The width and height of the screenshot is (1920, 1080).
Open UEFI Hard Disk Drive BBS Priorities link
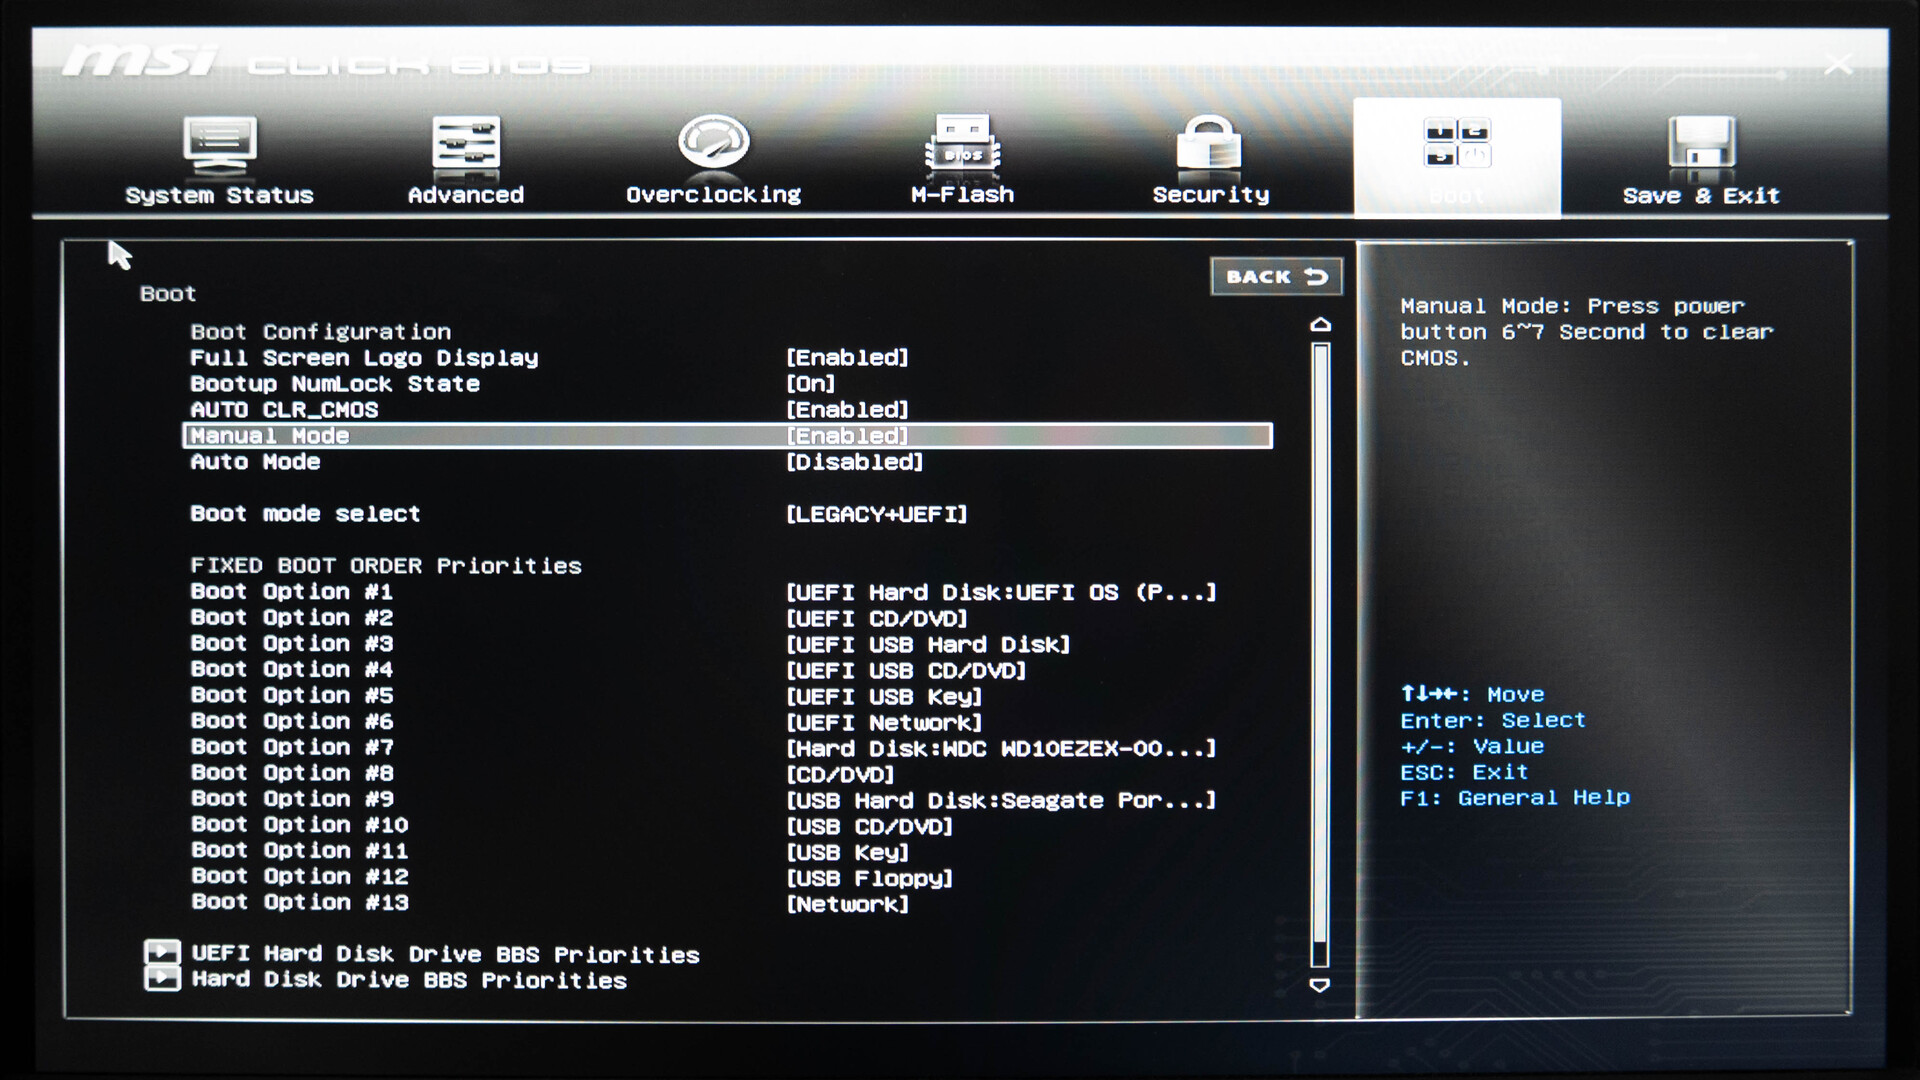(445, 954)
